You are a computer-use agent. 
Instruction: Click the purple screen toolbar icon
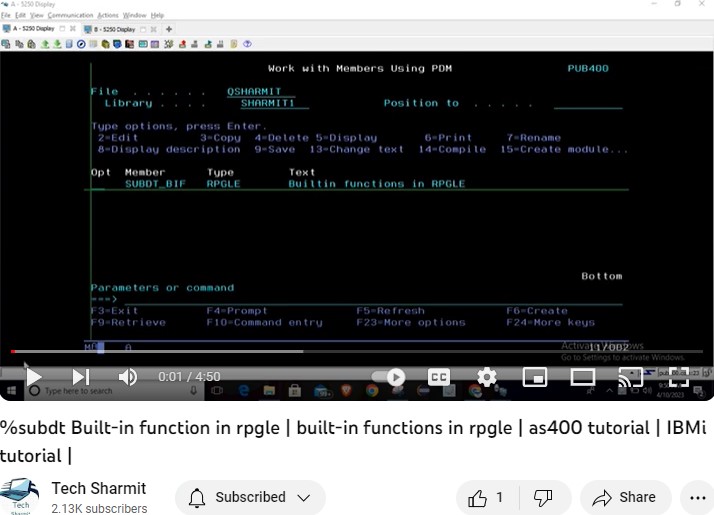(155, 44)
